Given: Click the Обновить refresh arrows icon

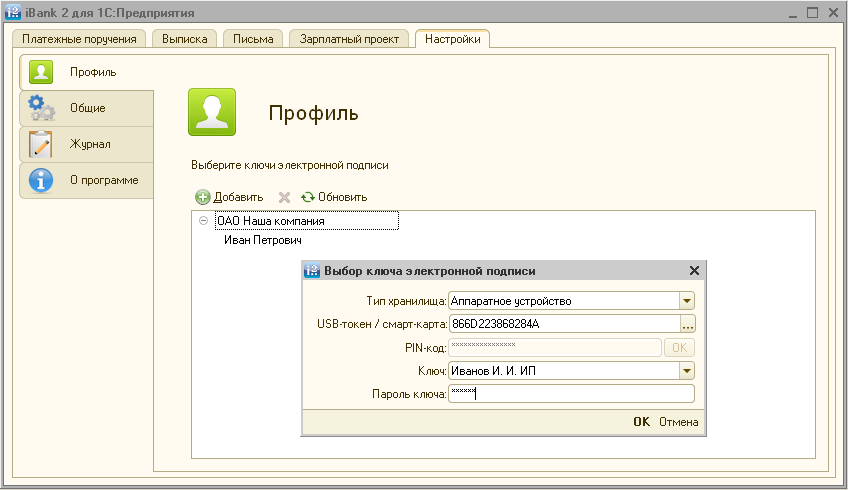Looking at the screenshot, I should [308, 197].
